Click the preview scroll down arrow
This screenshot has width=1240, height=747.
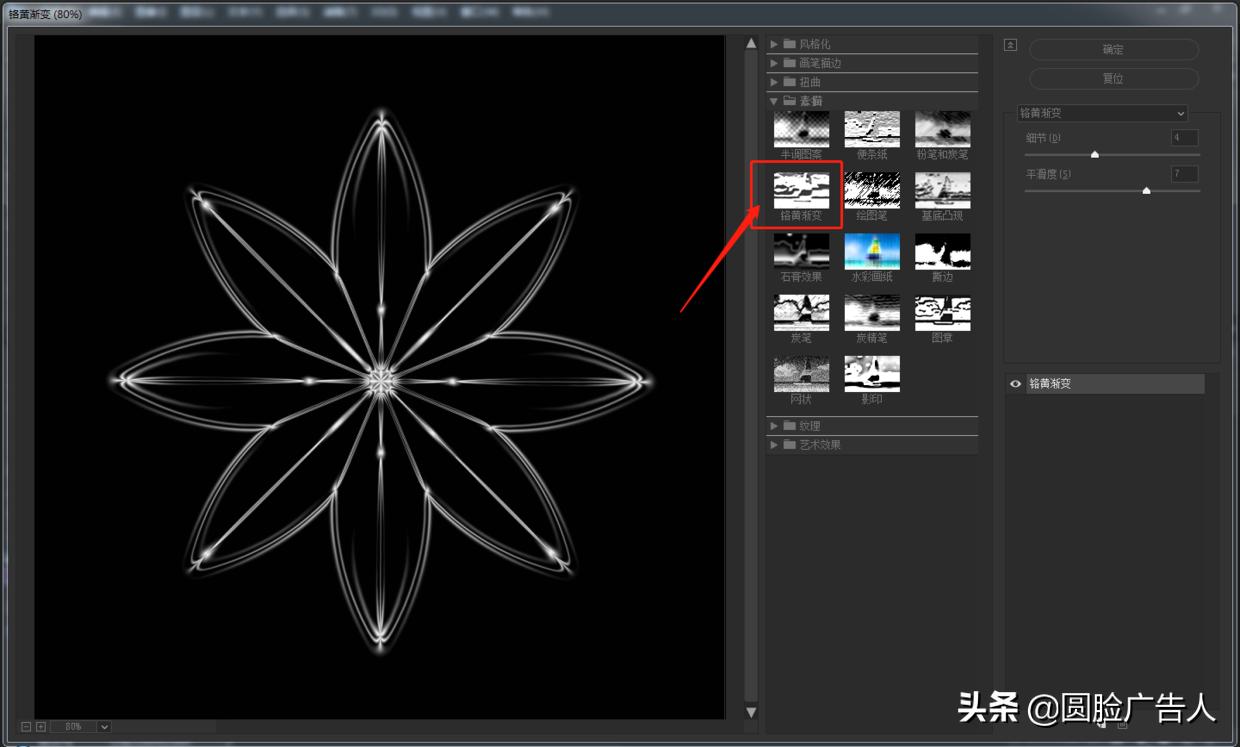pyautogui.click(x=752, y=712)
